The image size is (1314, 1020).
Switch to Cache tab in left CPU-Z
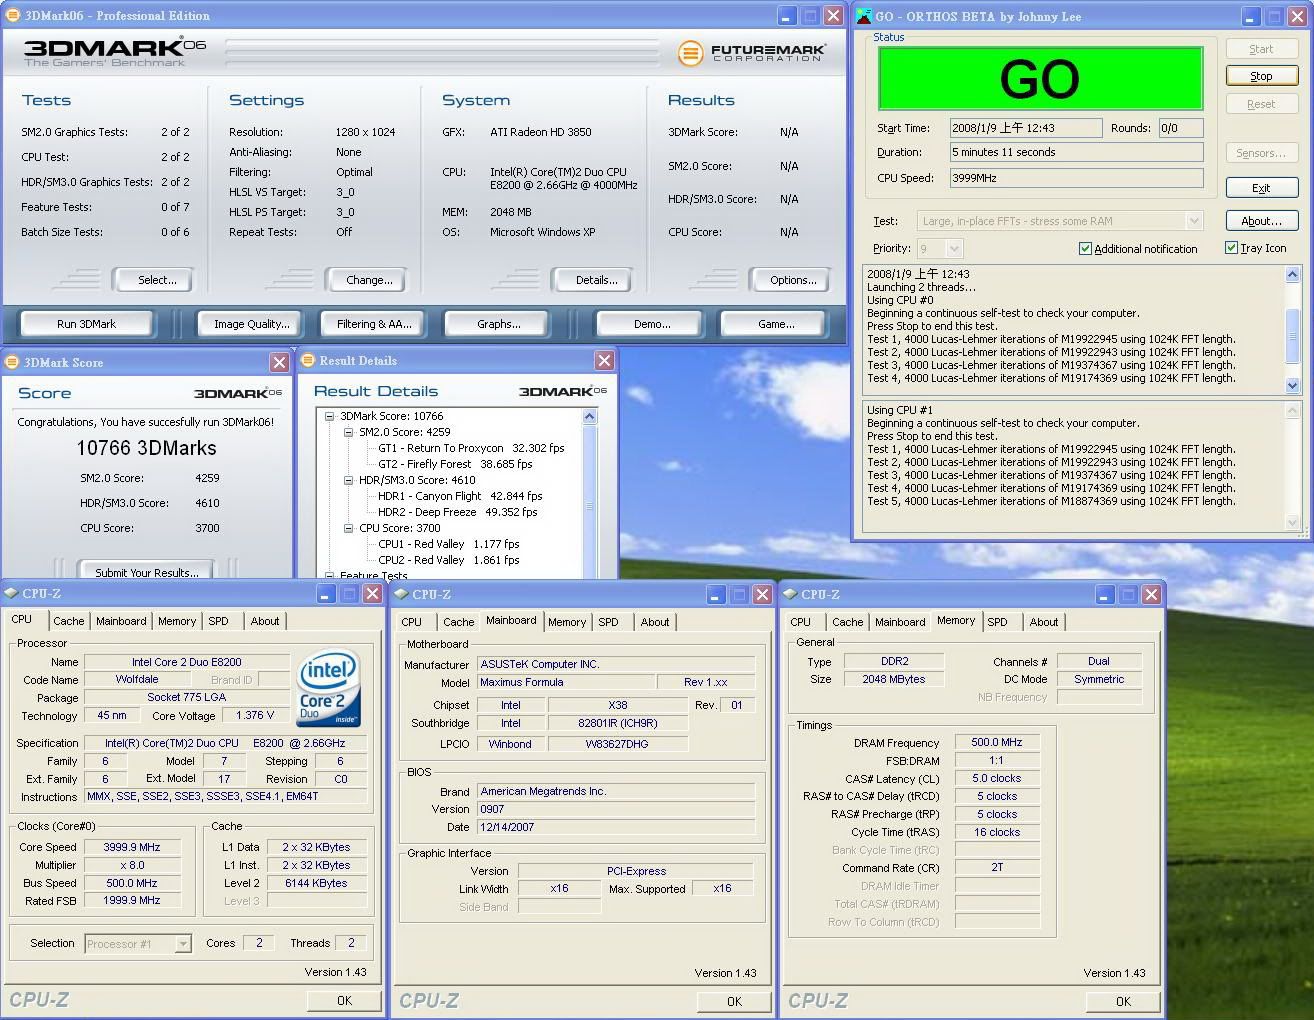click(x=69, y=621)
